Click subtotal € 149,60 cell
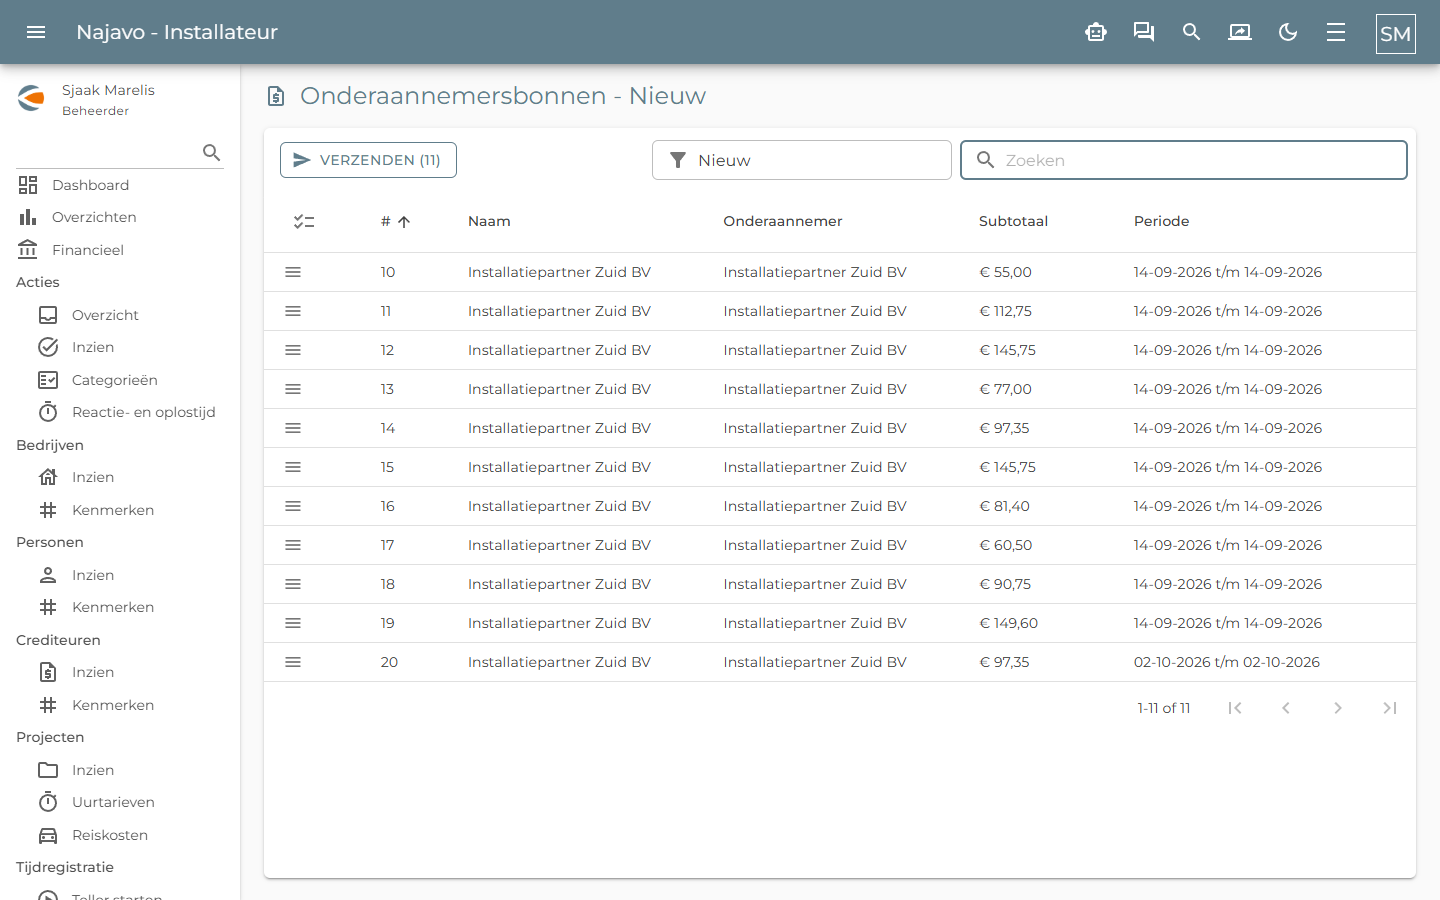 coord(1008,623)
